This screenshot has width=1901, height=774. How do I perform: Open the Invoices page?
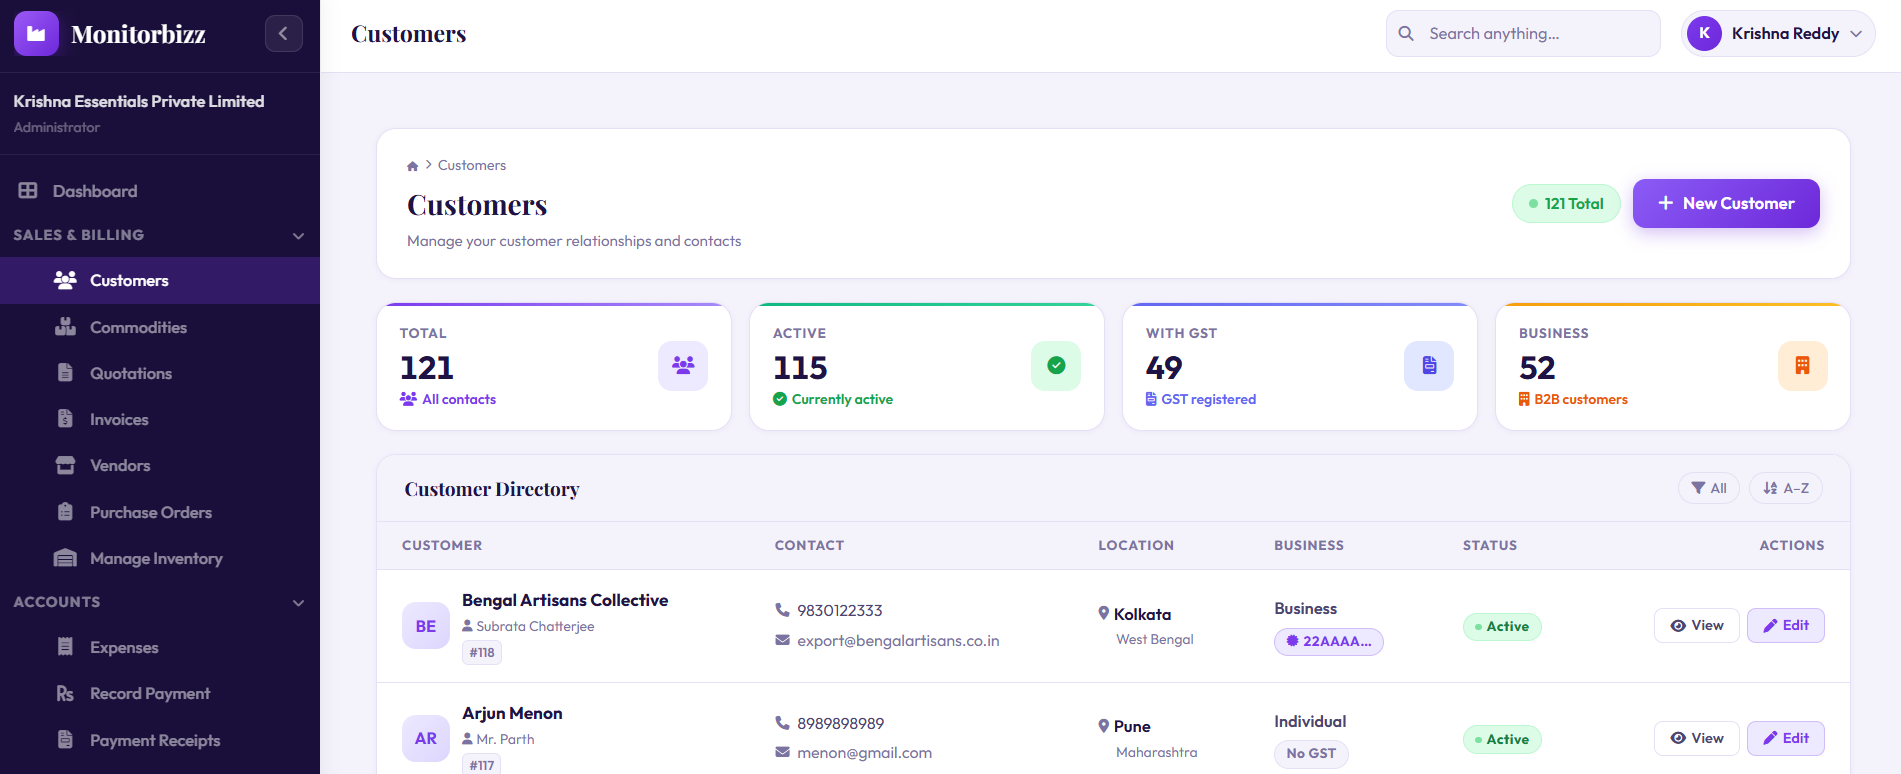click(160, 419)
